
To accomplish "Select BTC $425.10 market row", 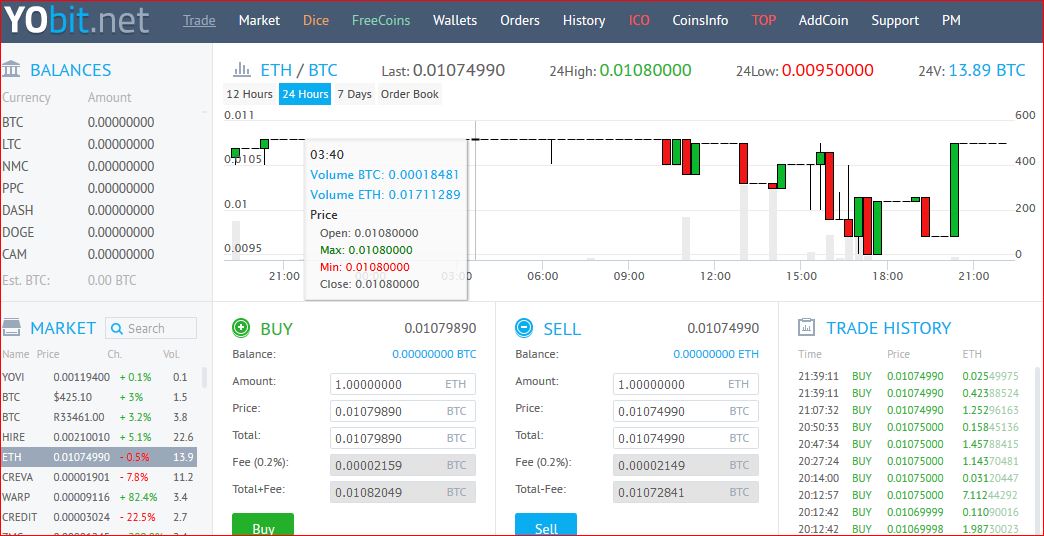I will click(99, 397).
